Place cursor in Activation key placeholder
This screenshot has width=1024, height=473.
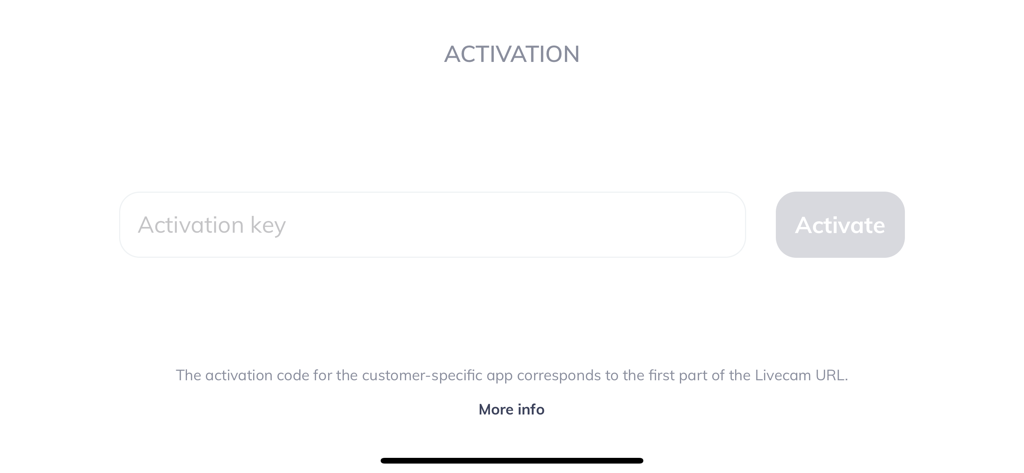click(x=212, y=225)
